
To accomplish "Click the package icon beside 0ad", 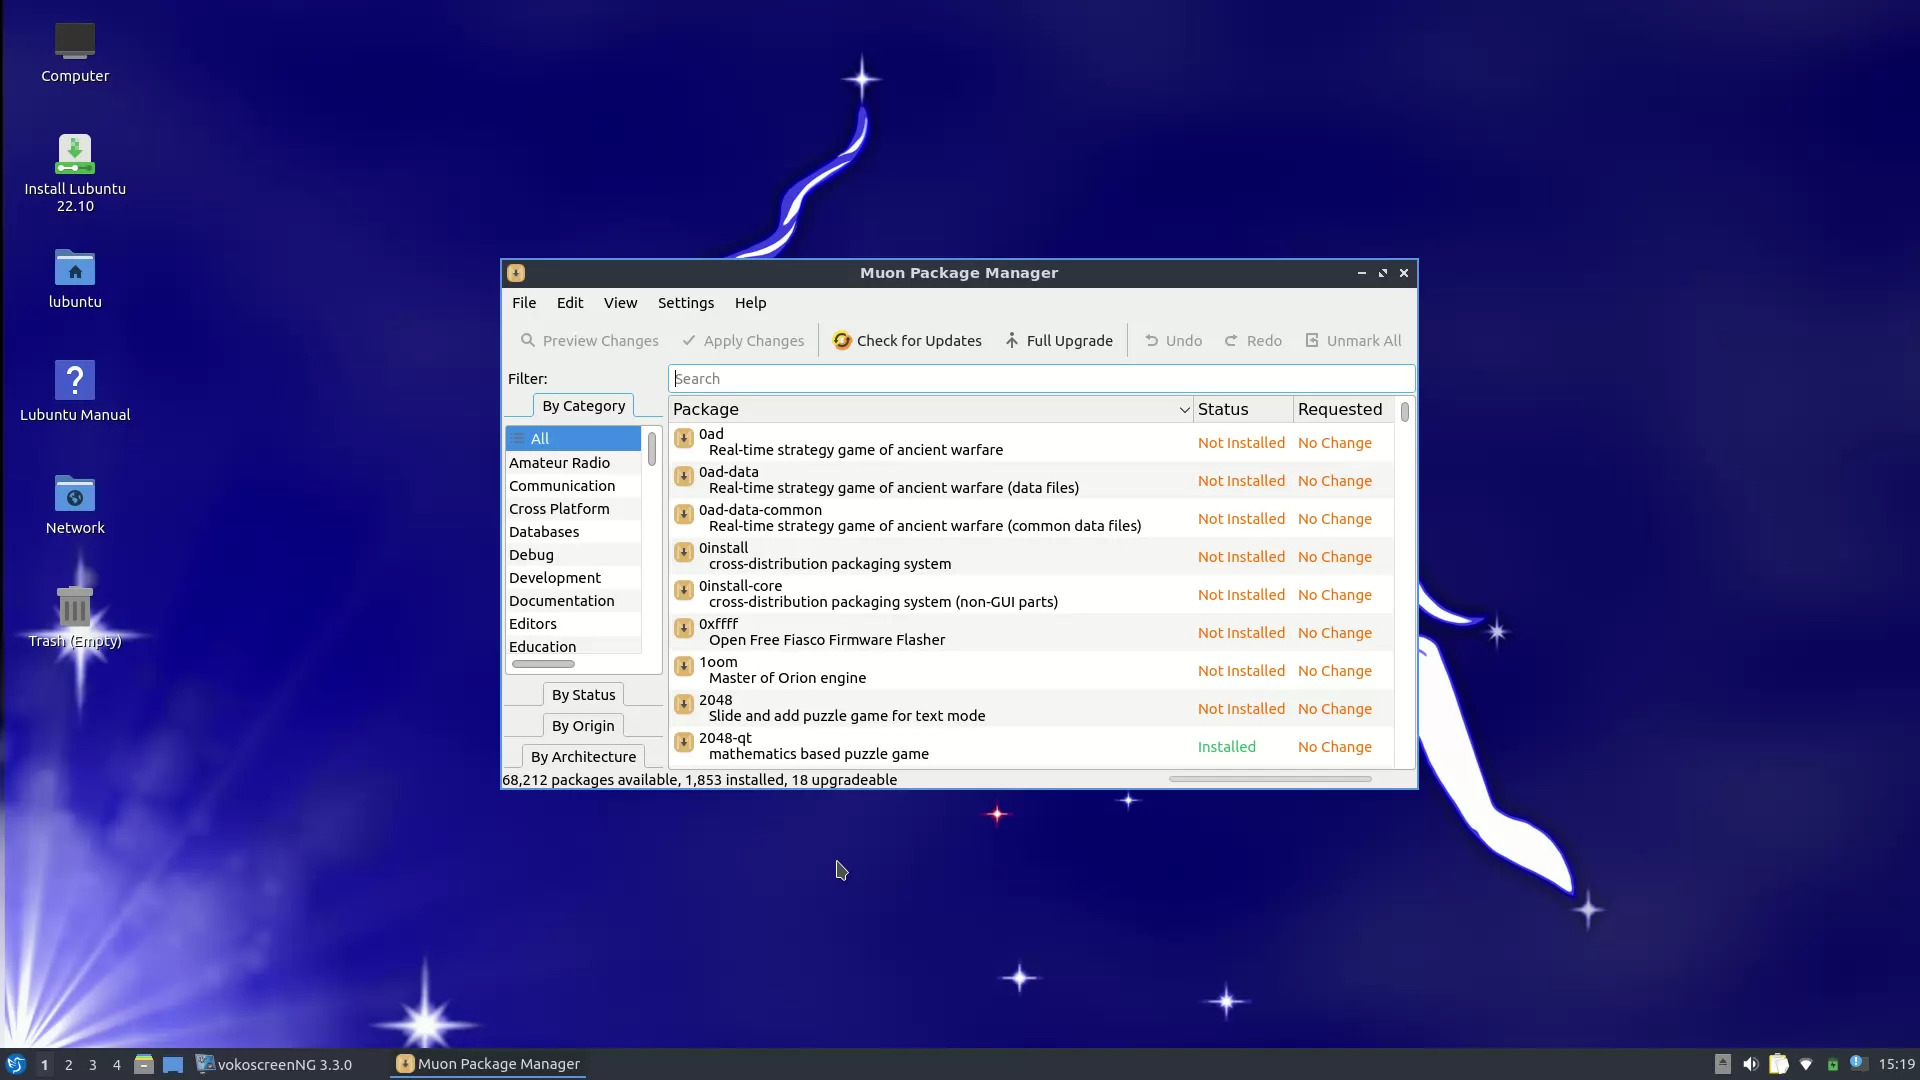I will coord(684,438).
